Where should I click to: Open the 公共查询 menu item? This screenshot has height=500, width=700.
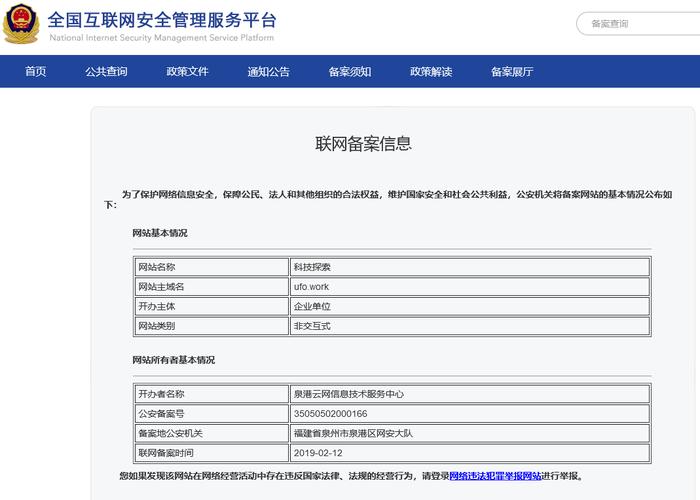point(106,71)
